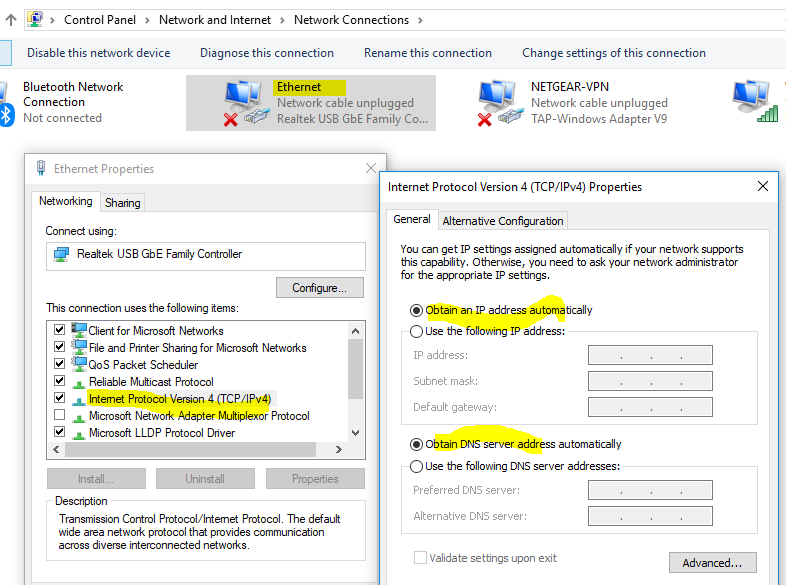Image resolution: width=786 pixels, height=585 pixels.
Task: Click the Internet Protocol Version 4 item icon
Action: [x=79, y=401]
